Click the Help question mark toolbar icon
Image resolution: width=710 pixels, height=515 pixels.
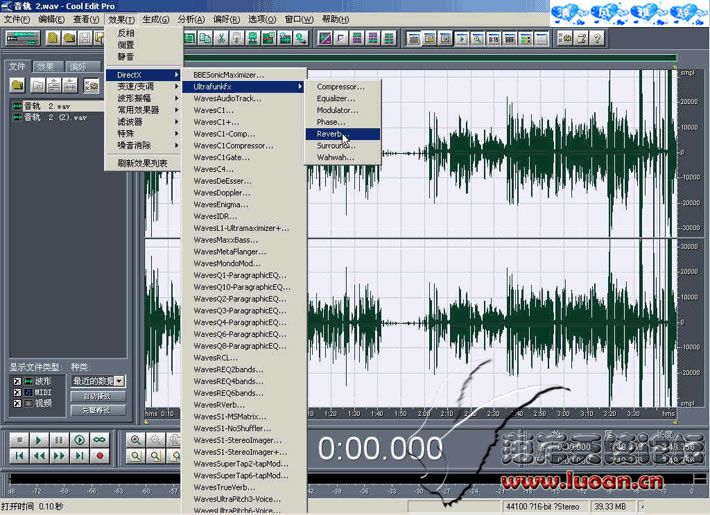click(597, 39)
